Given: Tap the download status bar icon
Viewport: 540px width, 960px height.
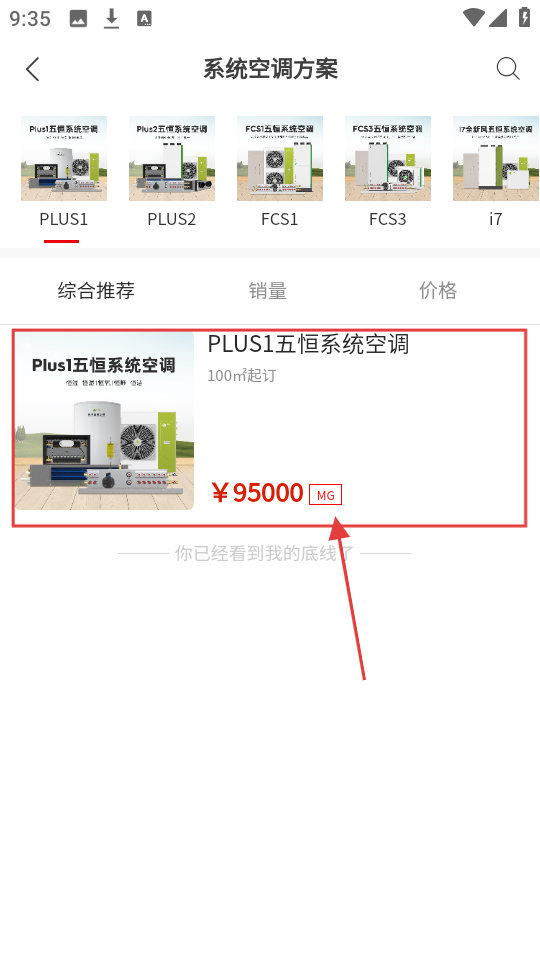Looking at the screenshot, I should [x=111, y=18].
